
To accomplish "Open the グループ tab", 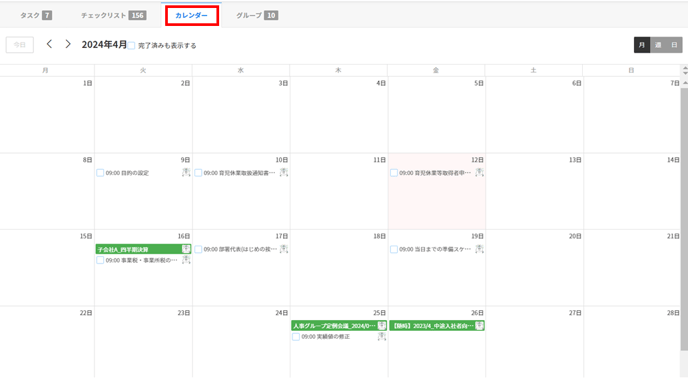I will point(257,15).
